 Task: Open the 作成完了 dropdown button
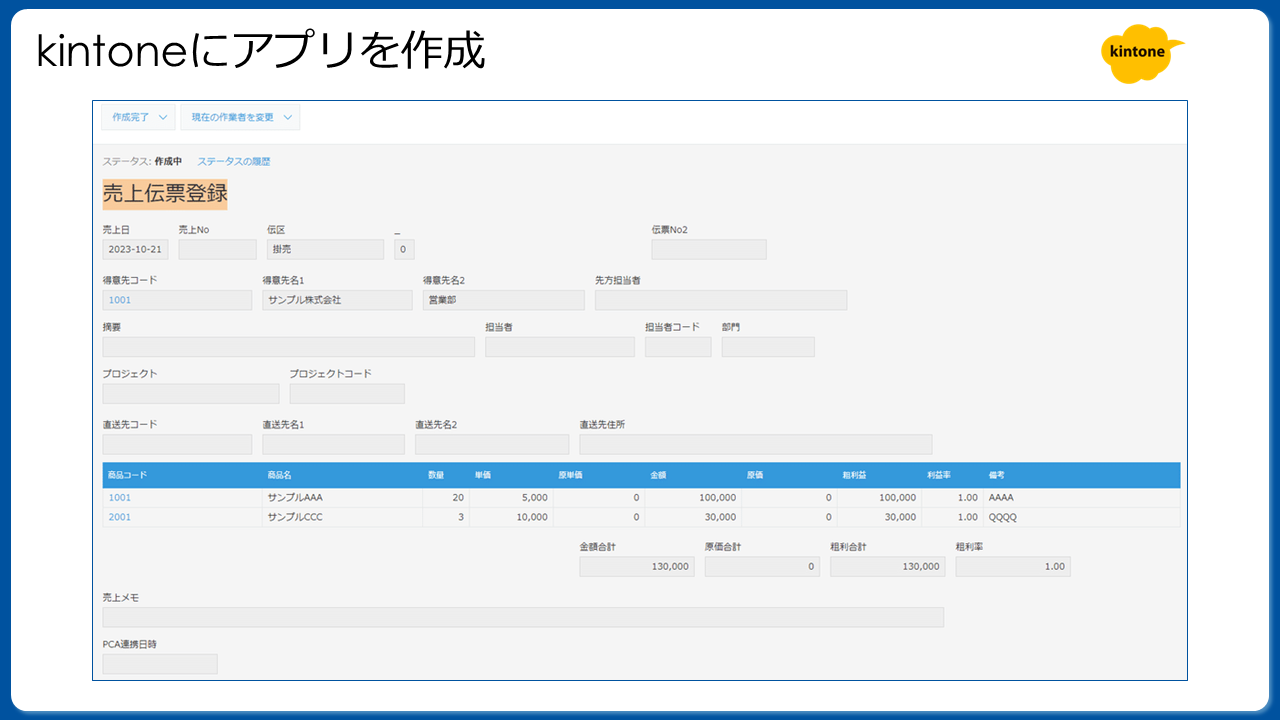click(x=139, y=117)
